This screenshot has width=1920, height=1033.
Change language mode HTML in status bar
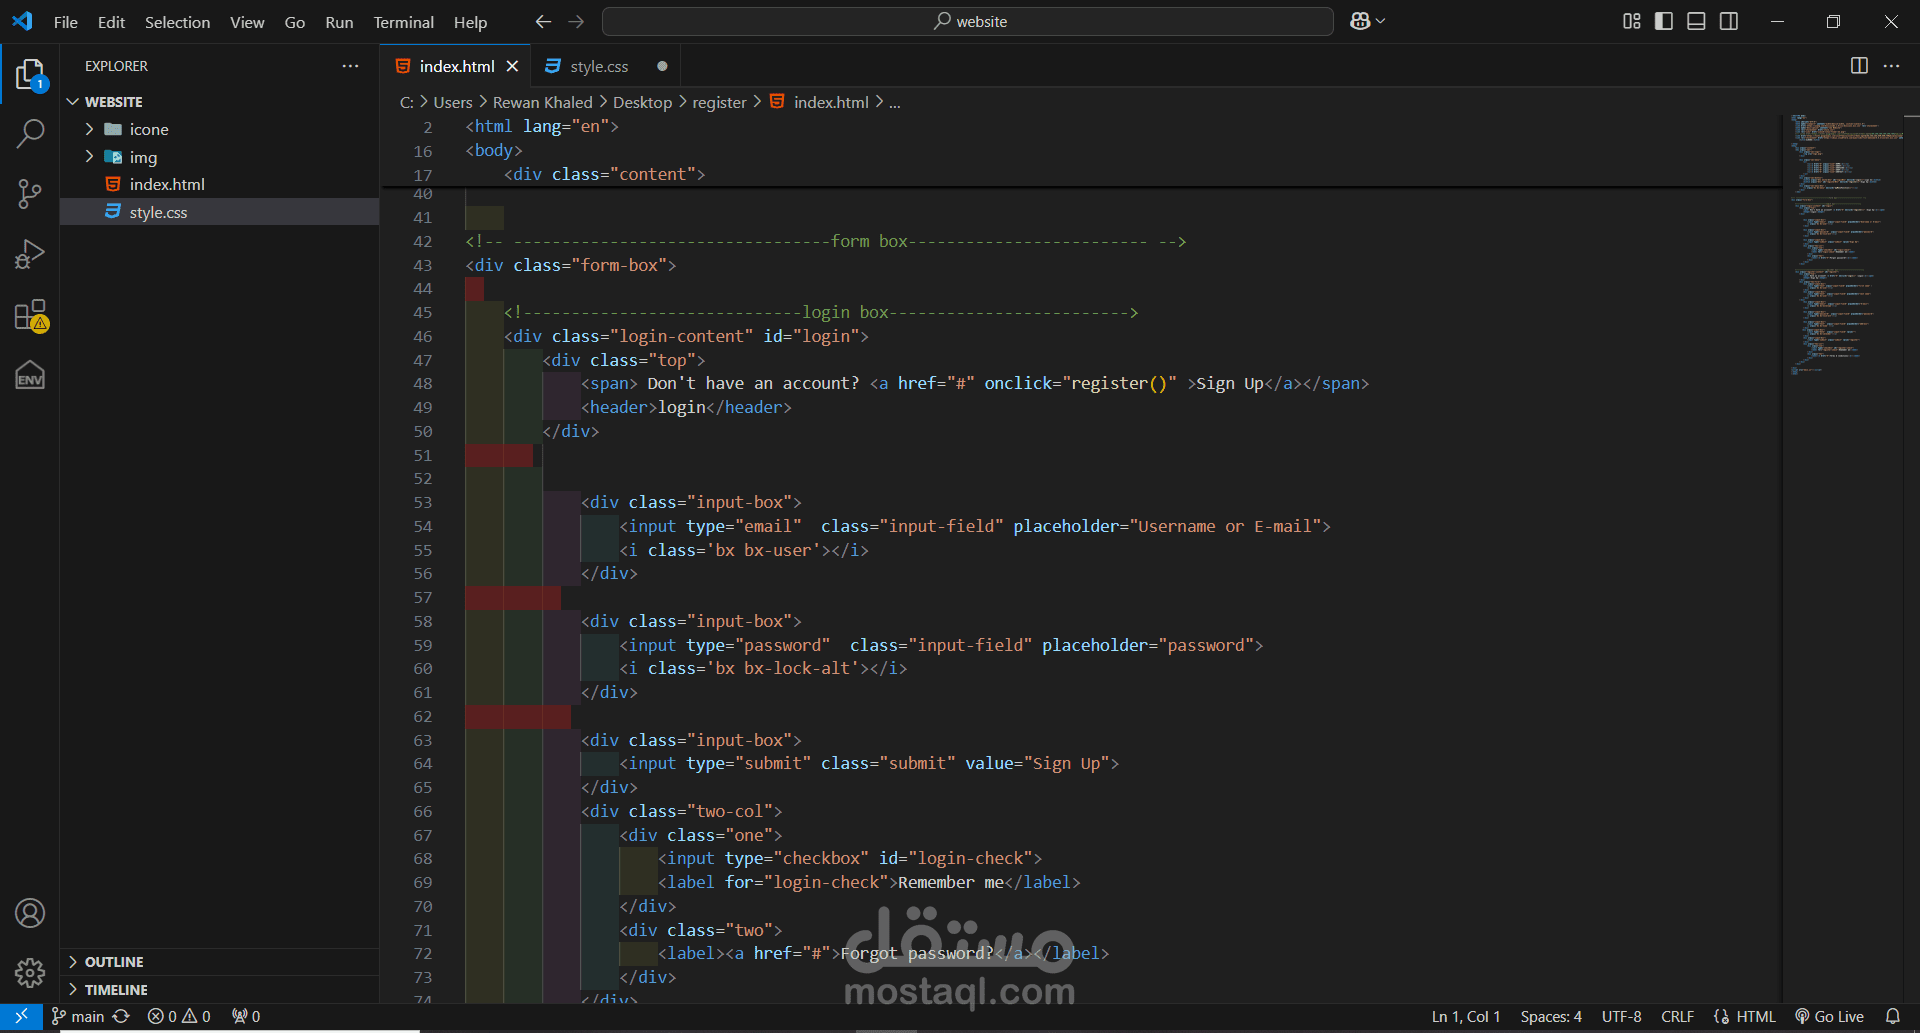(1755, 1016)
